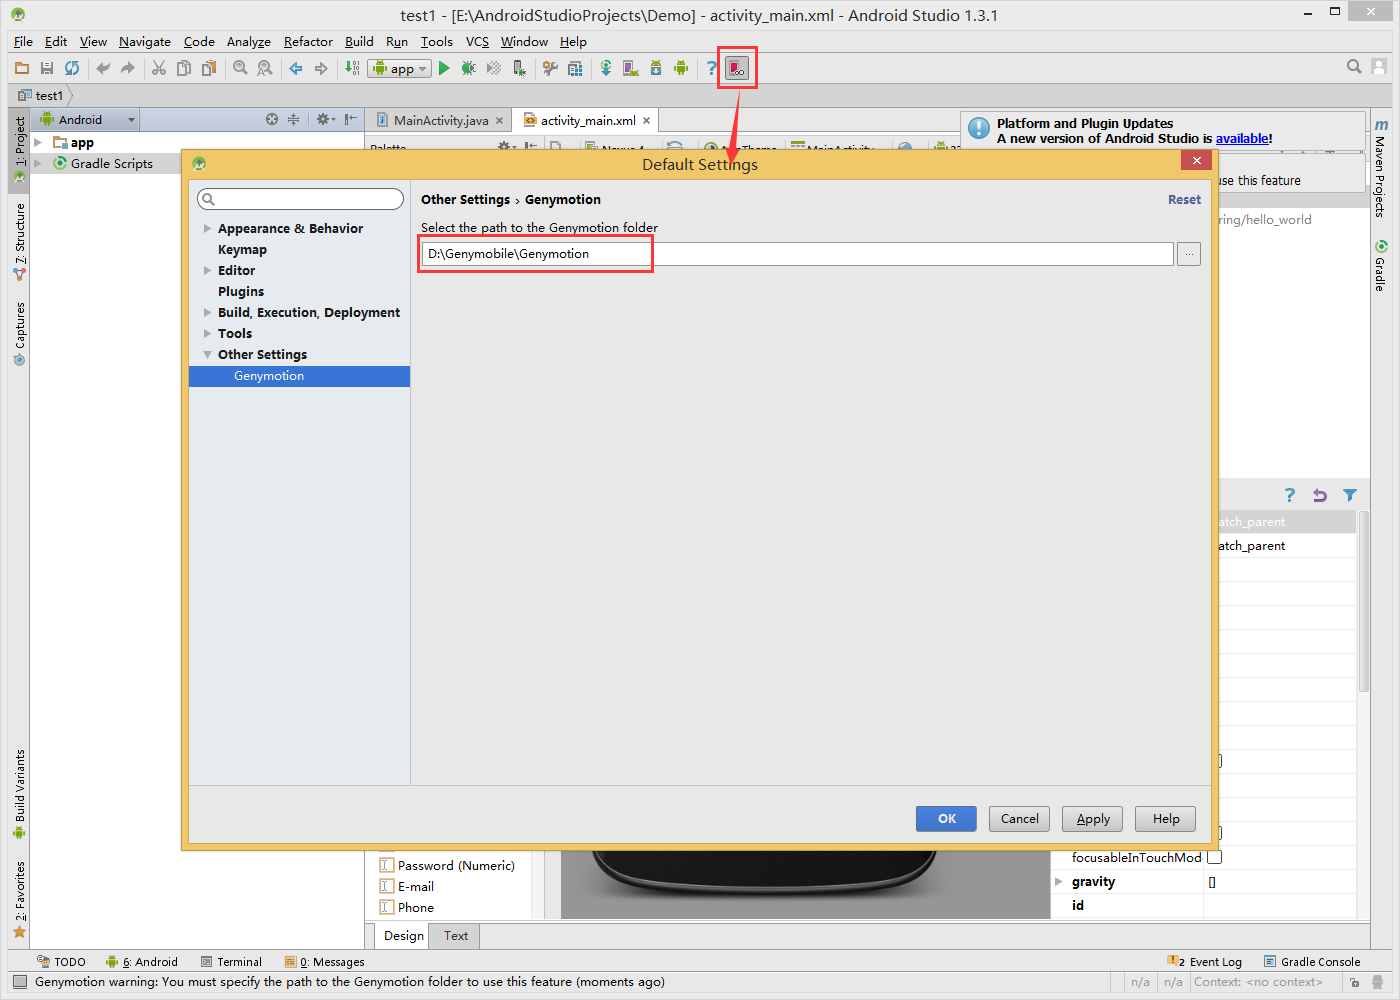This screenshot has width=1400, height=1000.
Task: Open the Android project view dropdown
Action: point(87,119)
